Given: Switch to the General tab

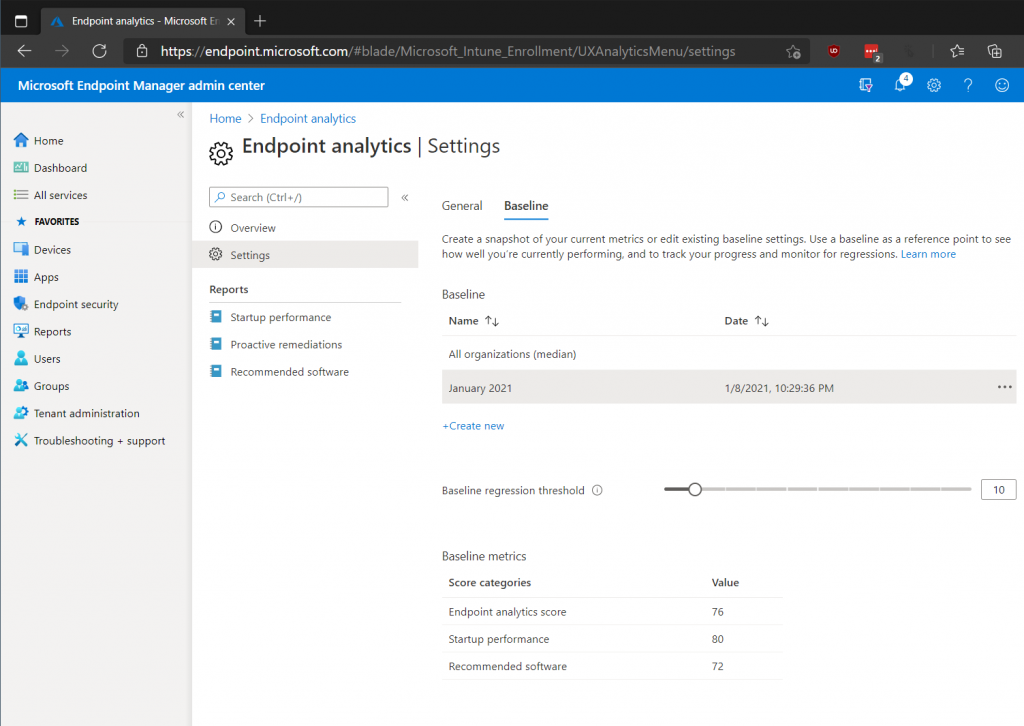Looking at the screenshot, I should pyautogui.click(x=462, y=206).
